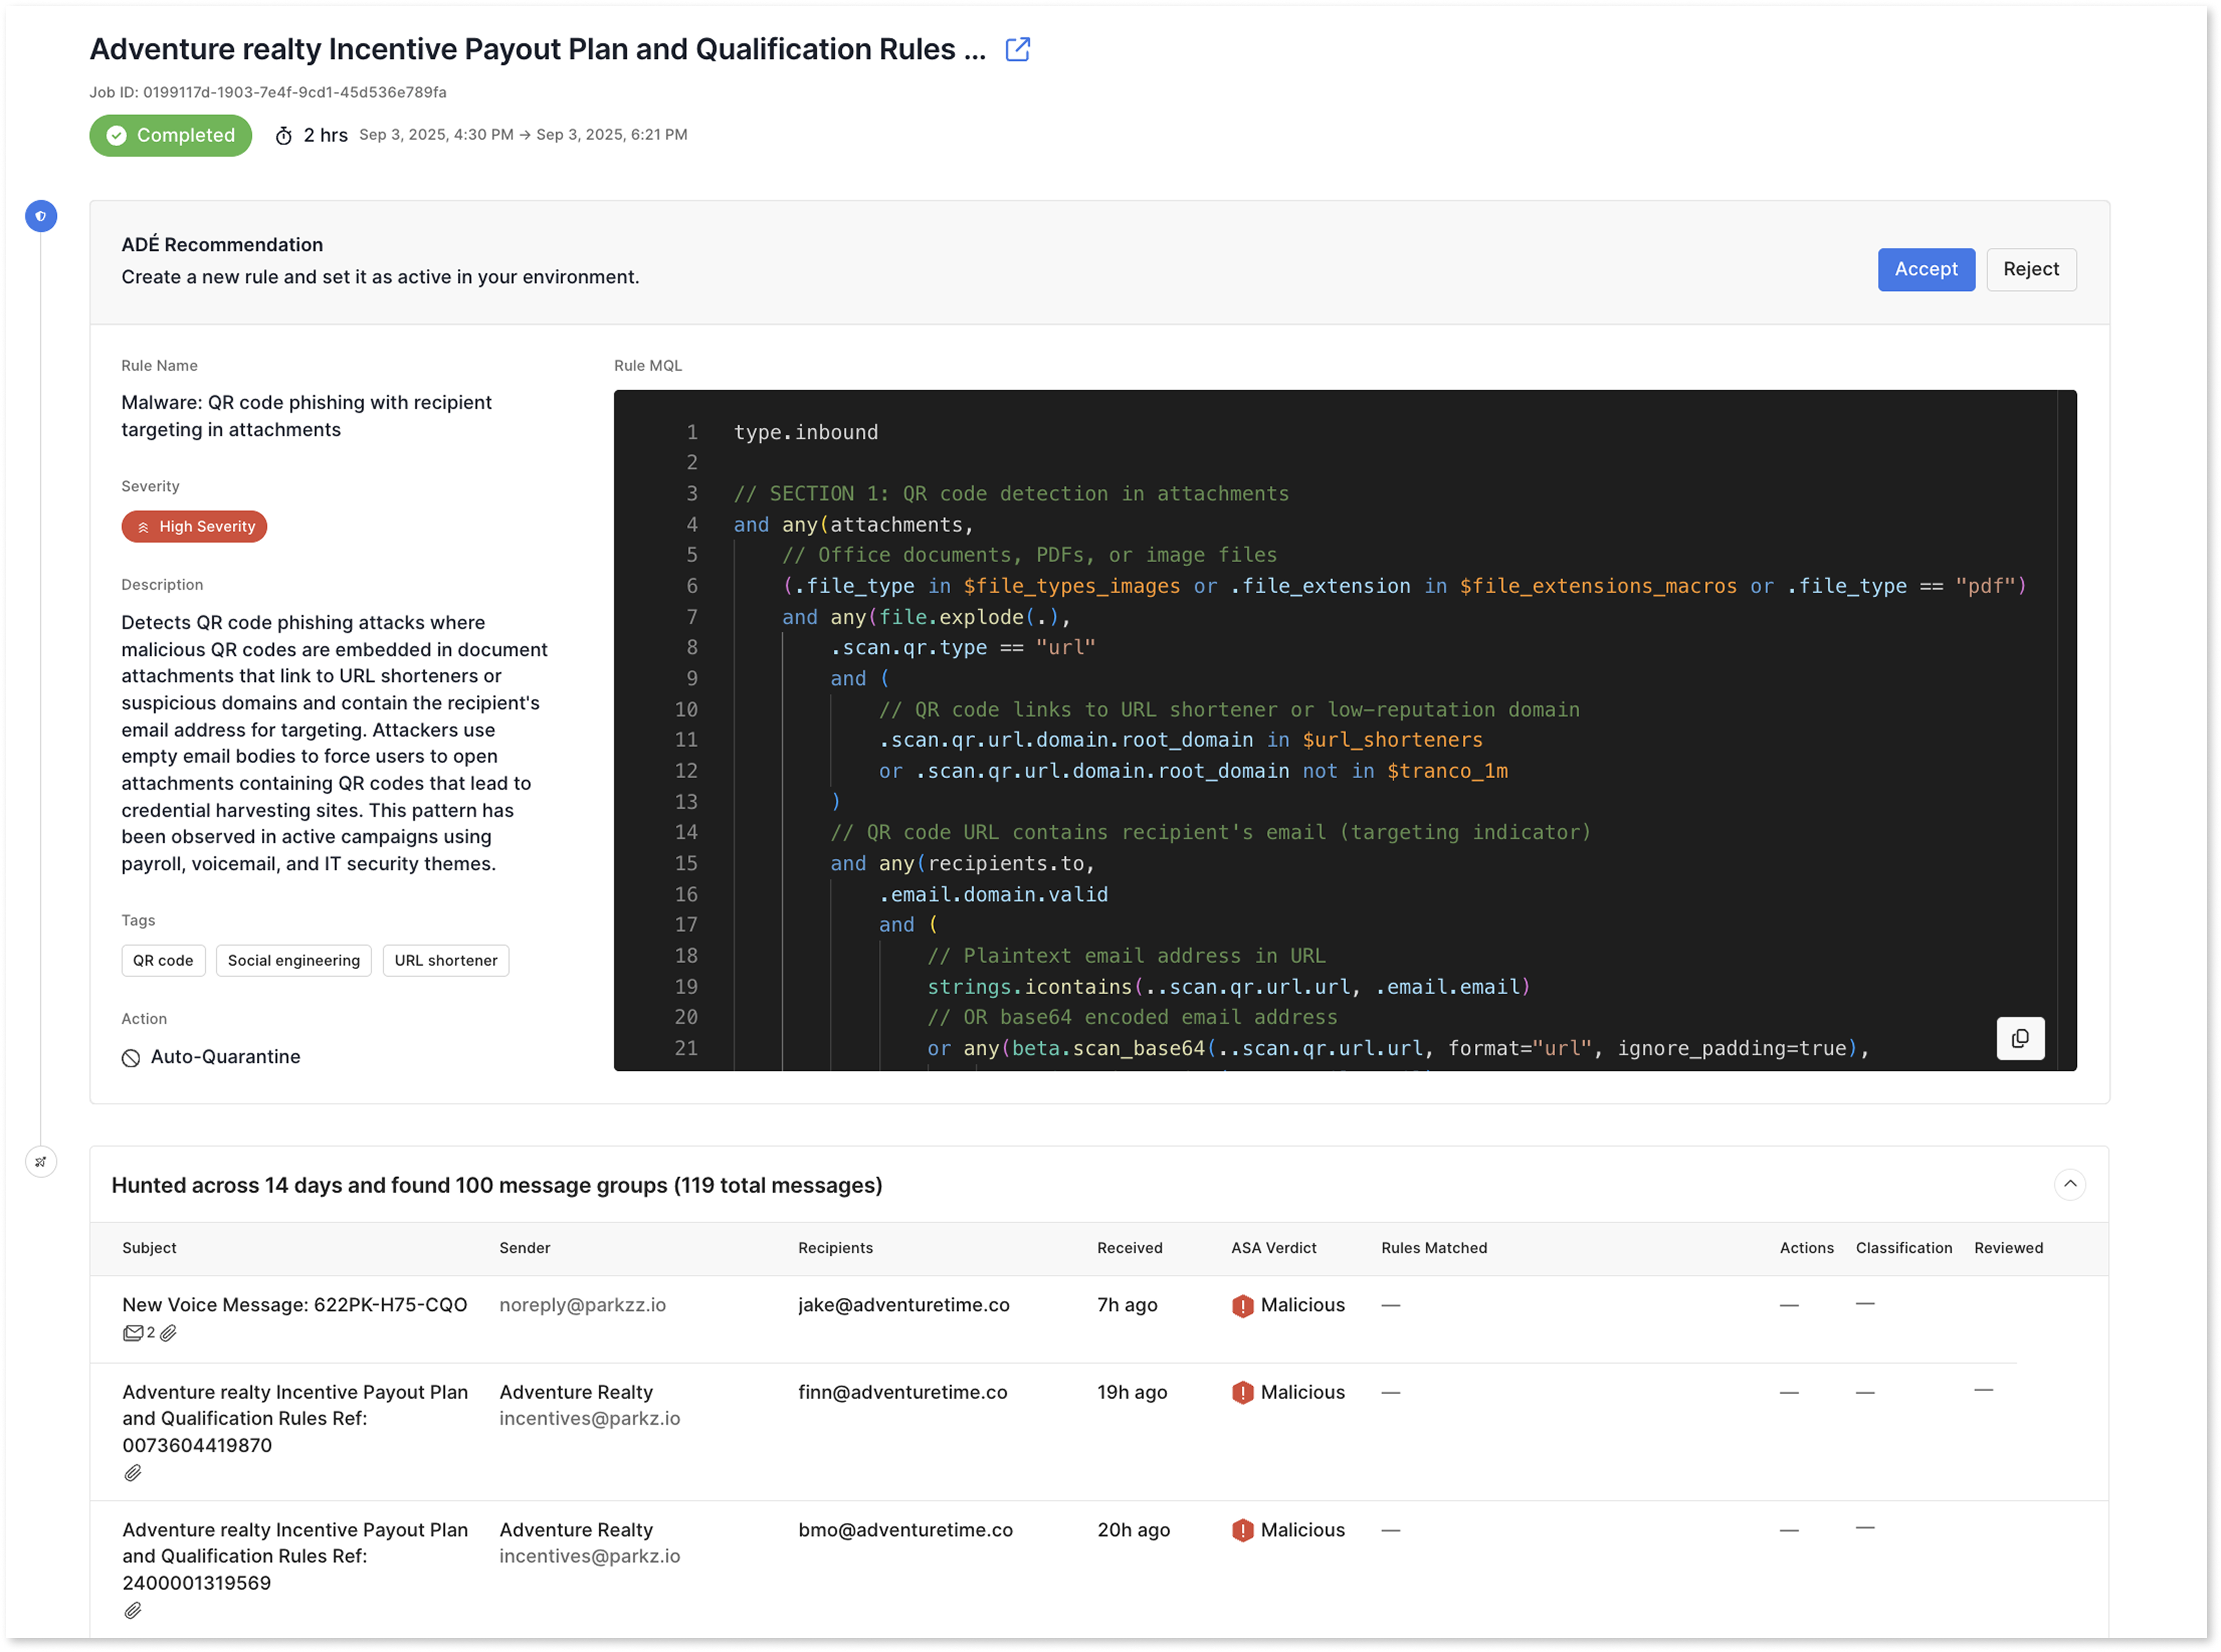The image size is (2221, 1652).
Task: Click the hunt timeline marker icon
Action: 41,1162
